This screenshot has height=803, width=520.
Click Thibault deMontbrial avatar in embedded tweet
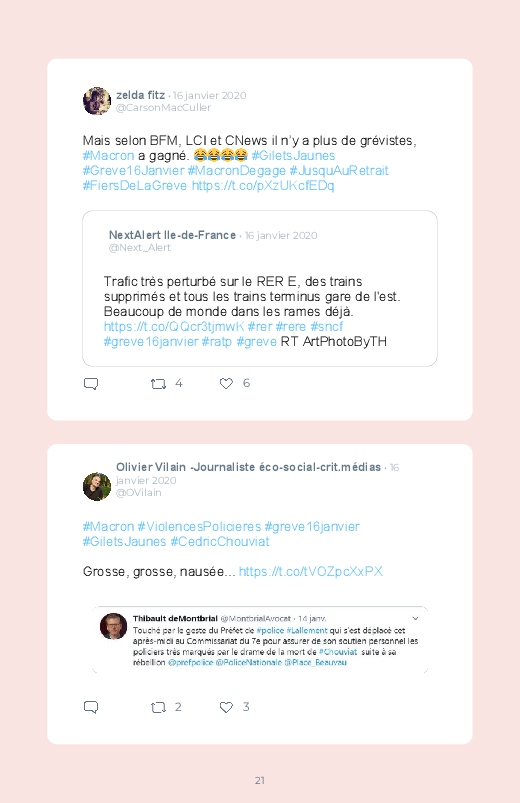click(113, 626)
